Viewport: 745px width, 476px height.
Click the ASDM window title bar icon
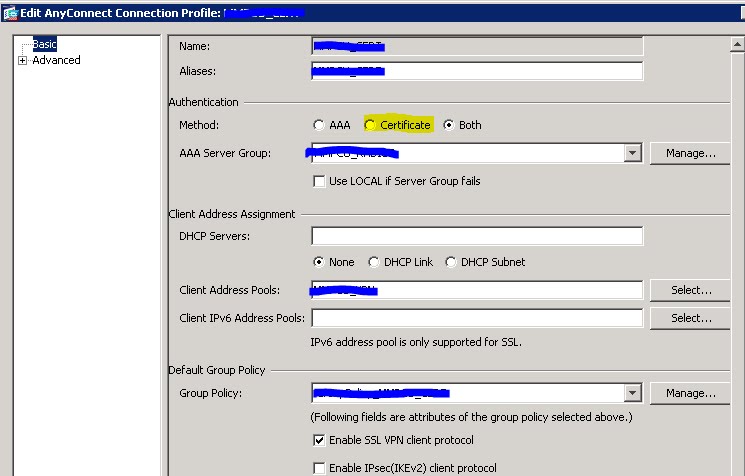click(x=10, y=13)
